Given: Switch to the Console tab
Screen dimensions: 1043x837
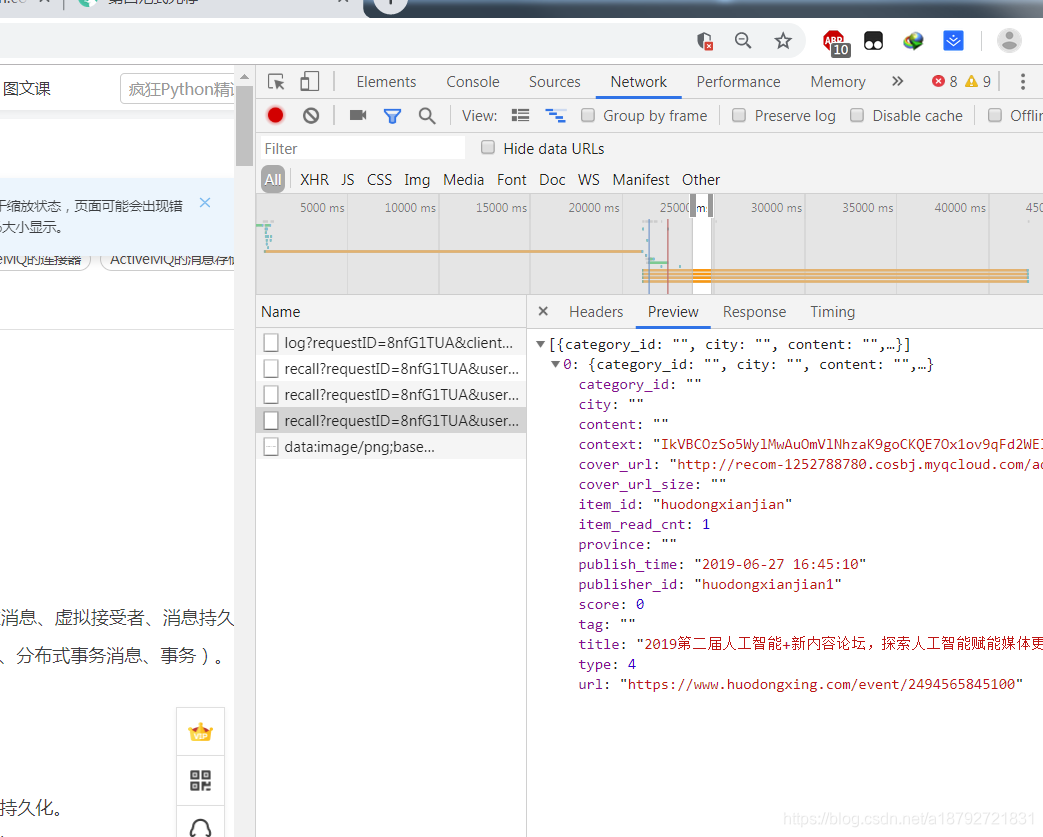Looking at the screenshot, I should tap(472, 82).
